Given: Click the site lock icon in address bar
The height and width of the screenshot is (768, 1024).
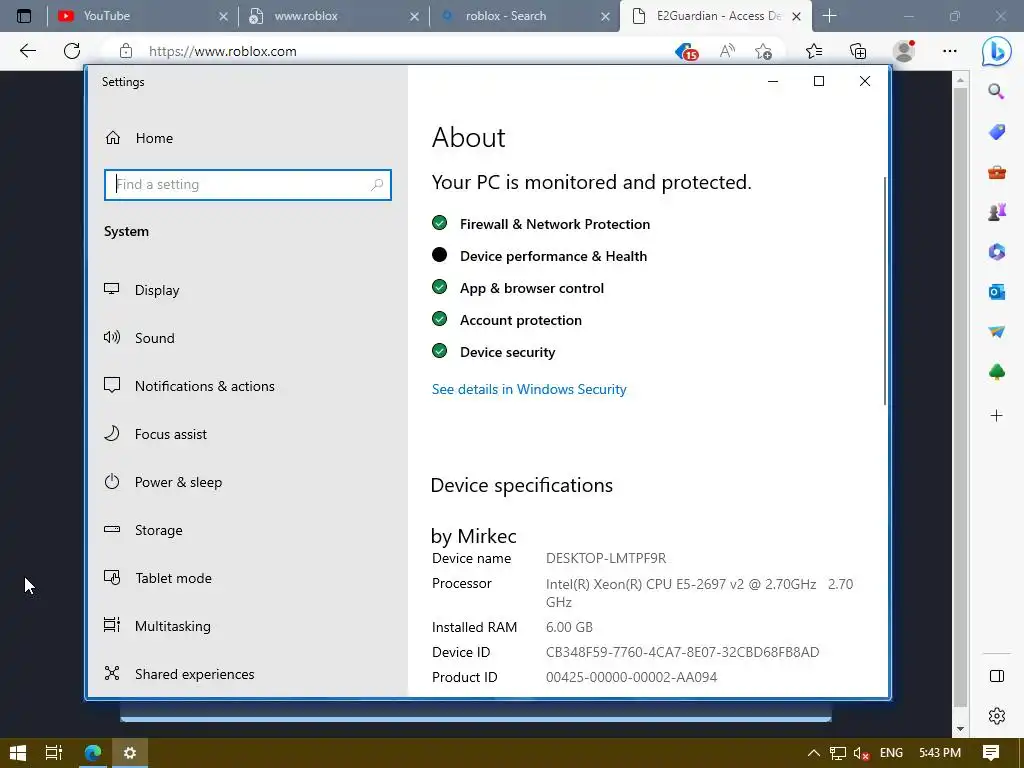Looking at the screenshot, I should coord(126,51).
